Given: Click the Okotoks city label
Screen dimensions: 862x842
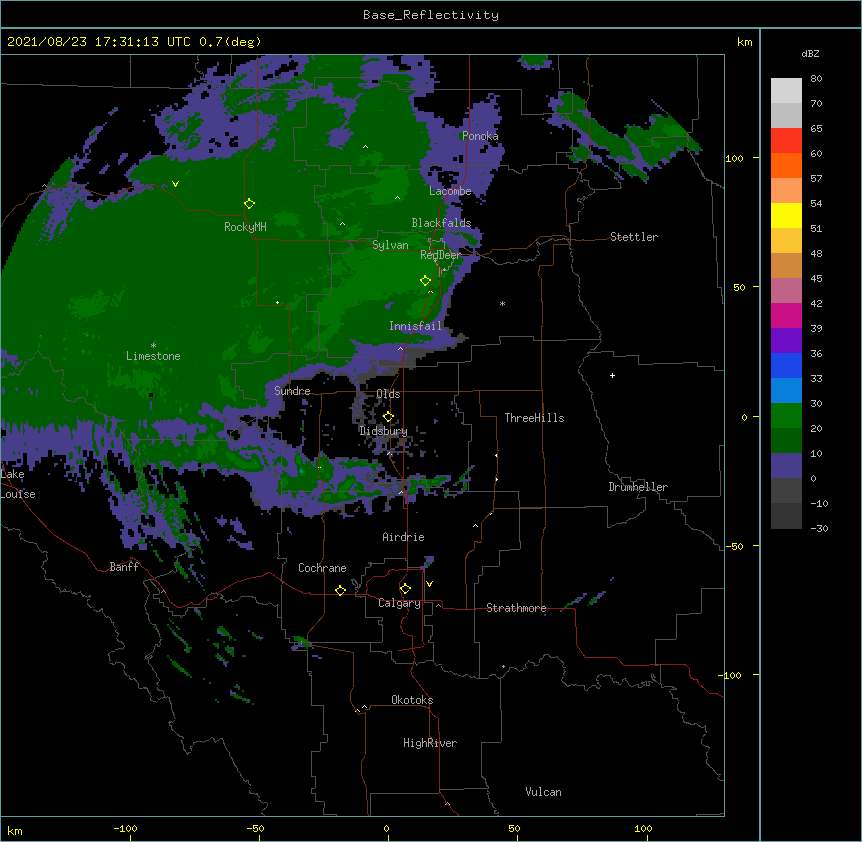Looking at the screenshot, I should click(412, 700).
